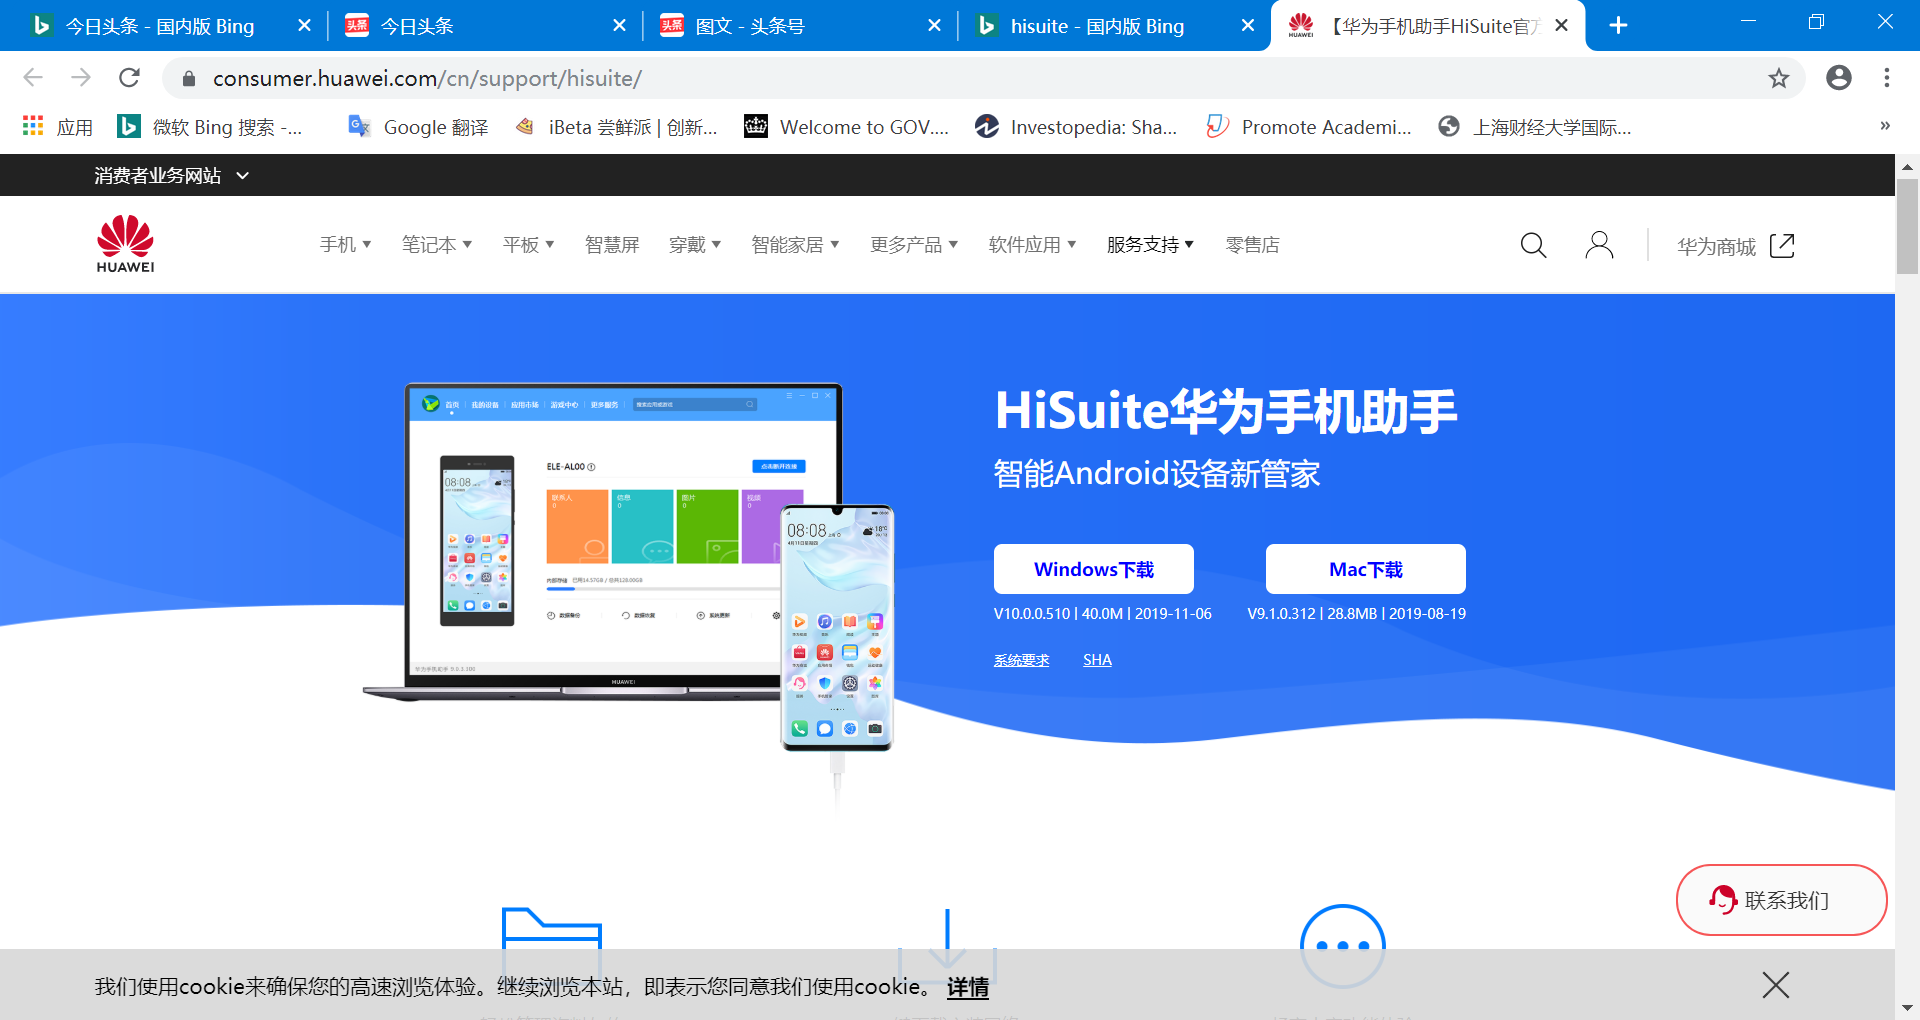
Task: Dismiss the cookie notice with the X
Action: click(x=1776, y=985)
